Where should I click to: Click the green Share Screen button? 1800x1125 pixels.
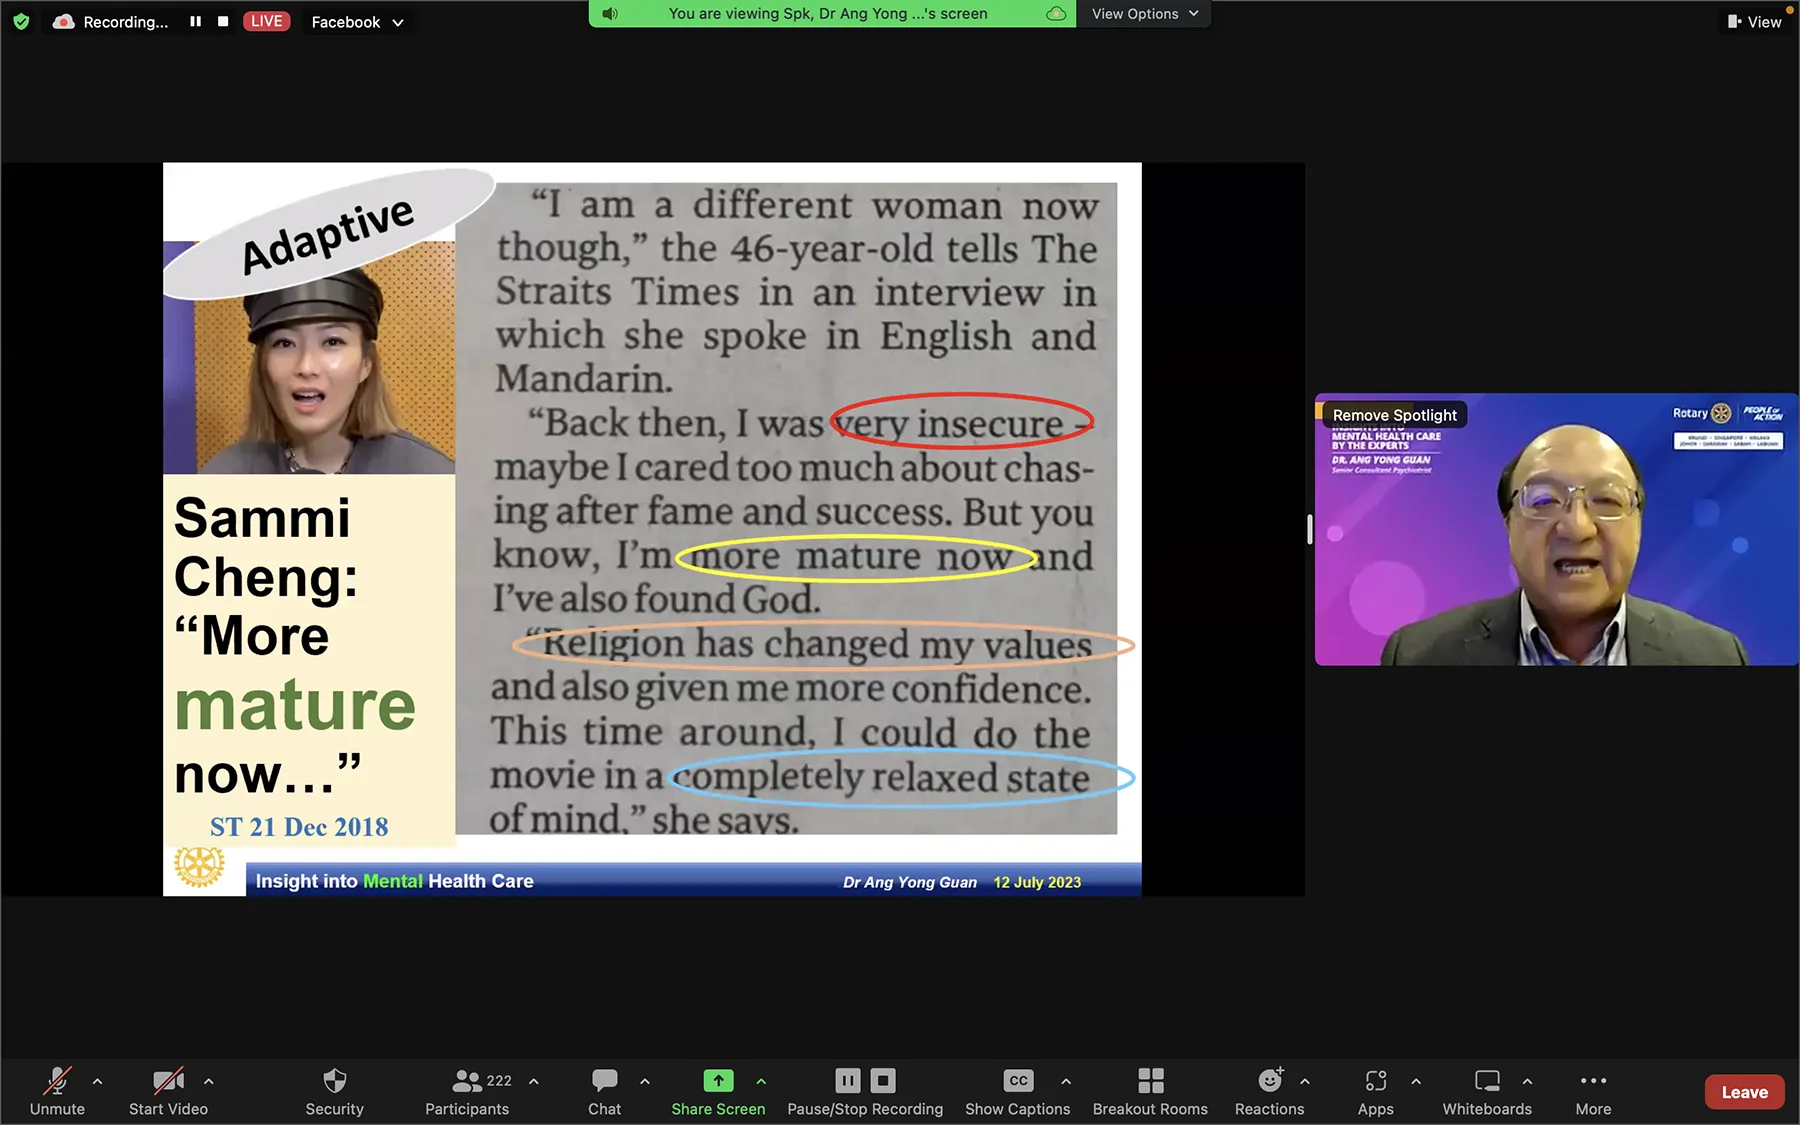coord(718,1091)
